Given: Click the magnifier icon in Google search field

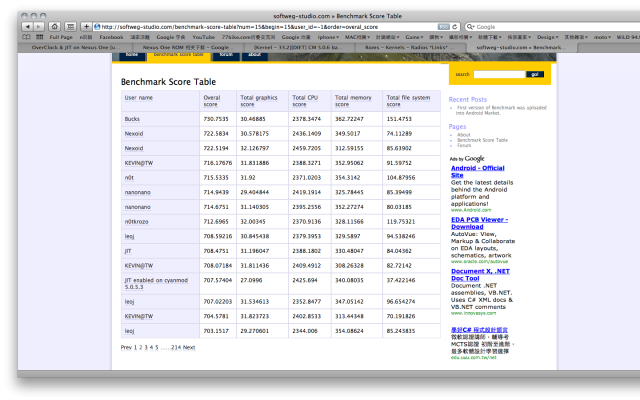Looking at the screenshot, I should click(x=471, y=27).
